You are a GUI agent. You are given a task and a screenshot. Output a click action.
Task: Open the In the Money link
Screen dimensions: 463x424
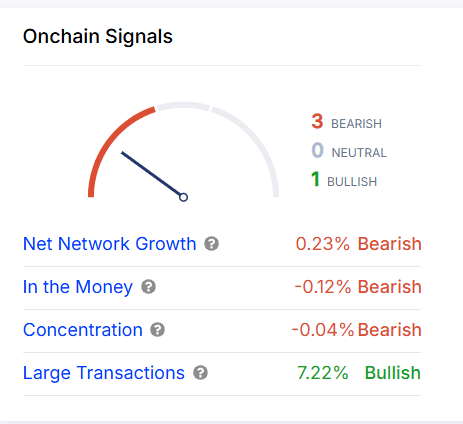pos(78,287)
